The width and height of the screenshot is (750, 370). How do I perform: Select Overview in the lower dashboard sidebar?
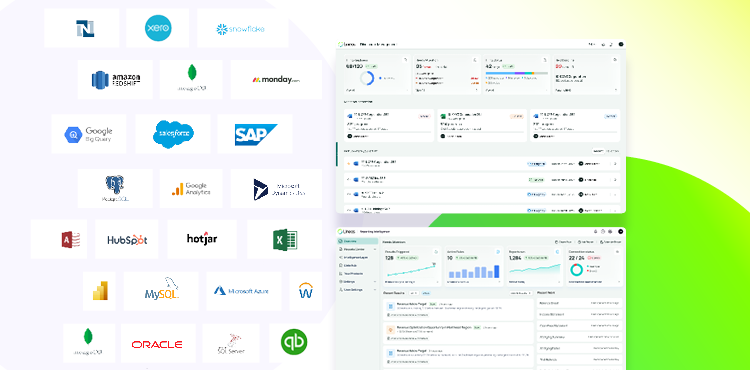[x=357, y=241]
